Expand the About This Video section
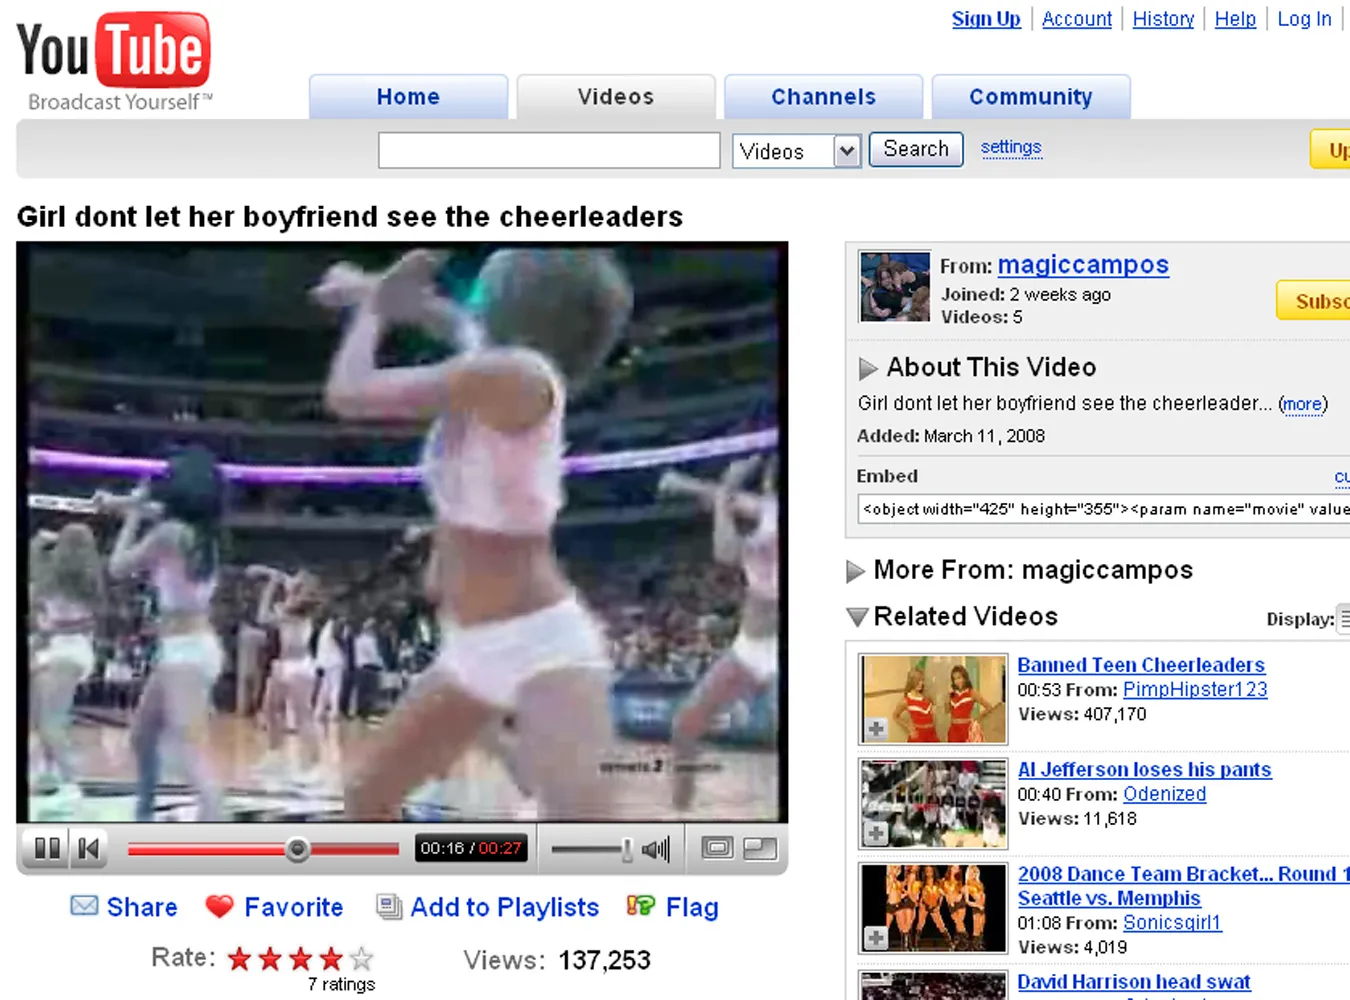1350x1000 pixels. [867, 368]
